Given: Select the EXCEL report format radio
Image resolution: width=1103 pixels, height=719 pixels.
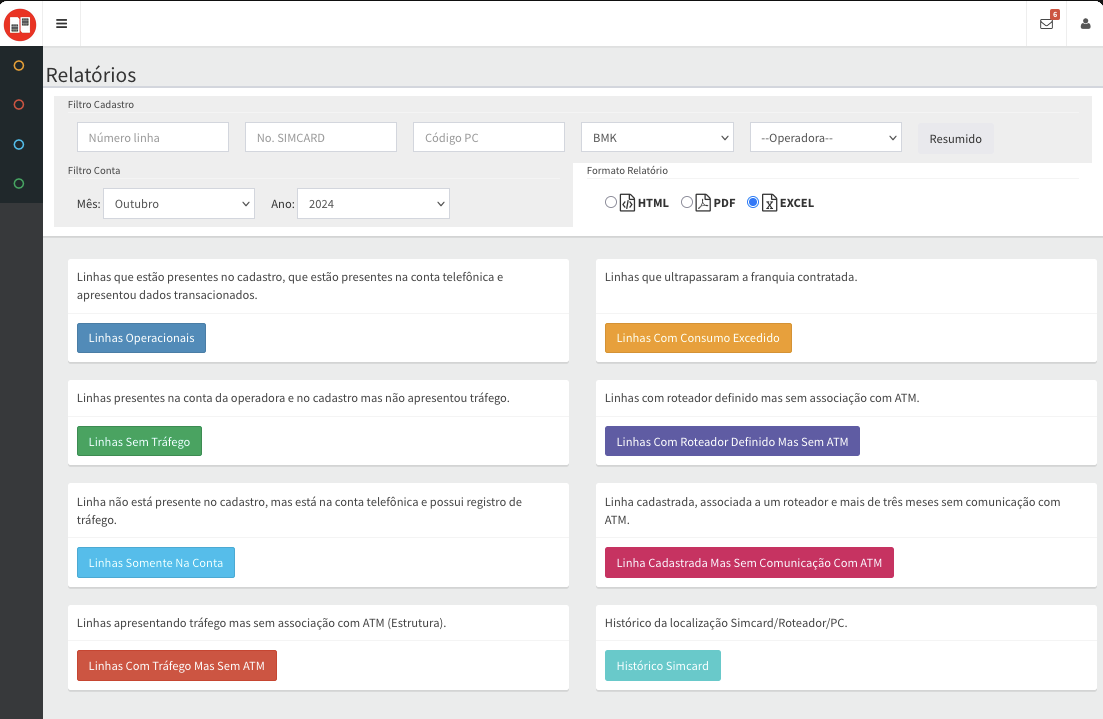Looking at the screenshot, I should (x=753, y=202).
